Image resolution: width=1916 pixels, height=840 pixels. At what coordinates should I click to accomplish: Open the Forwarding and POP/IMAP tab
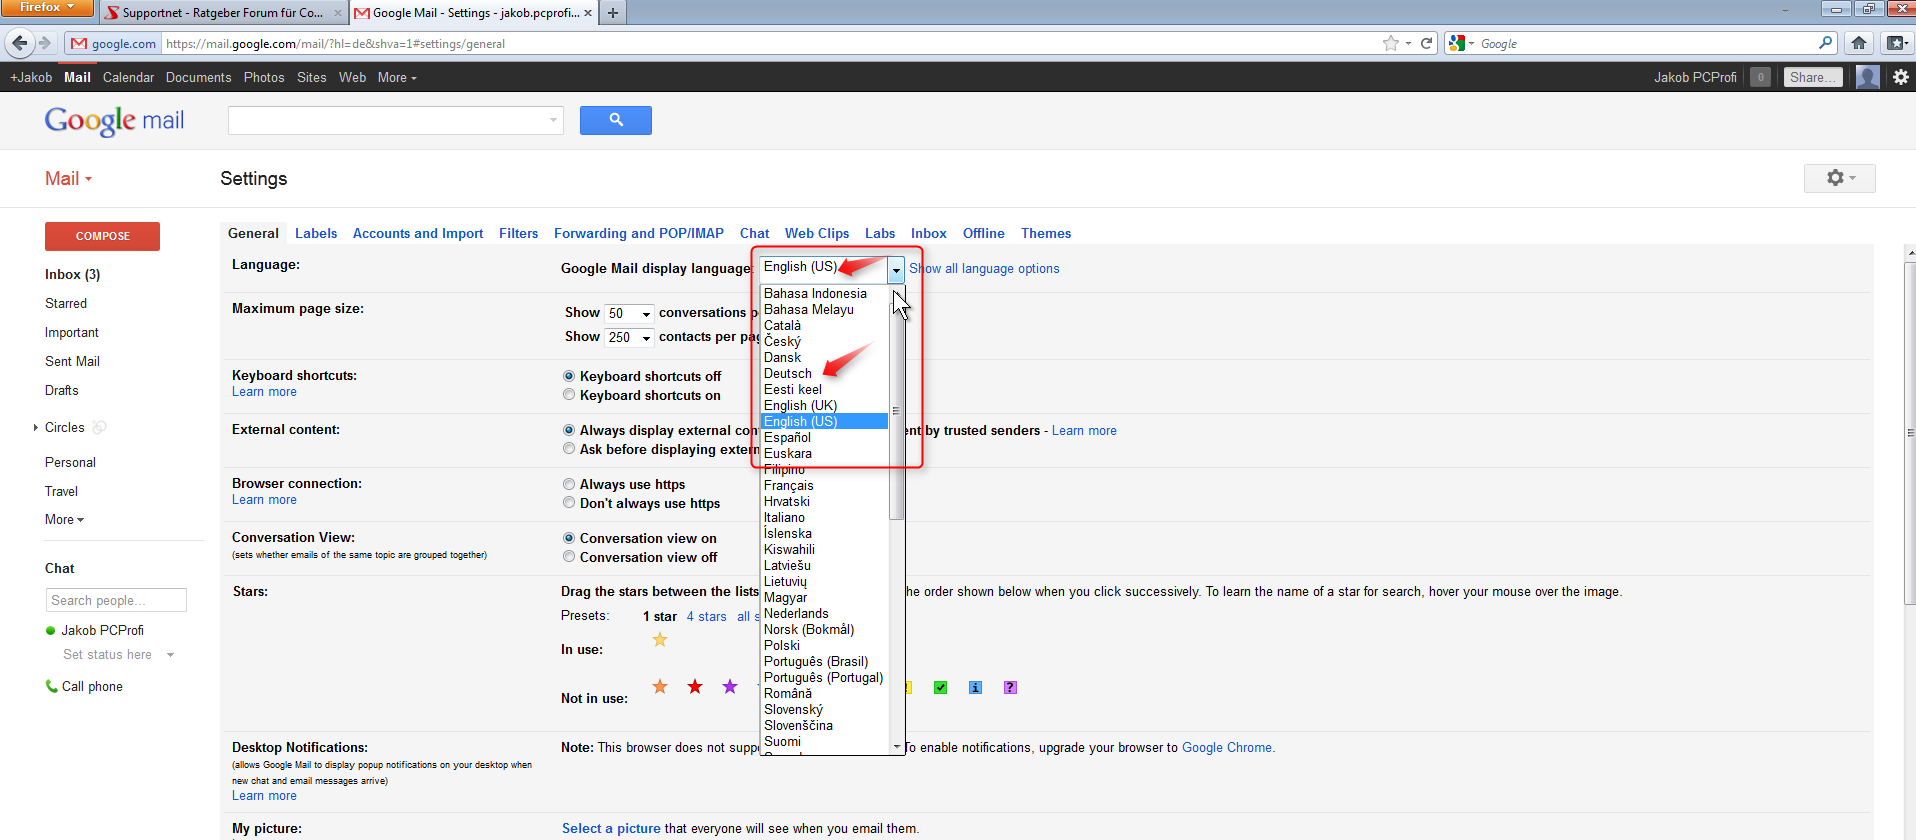tap(639, 233)
